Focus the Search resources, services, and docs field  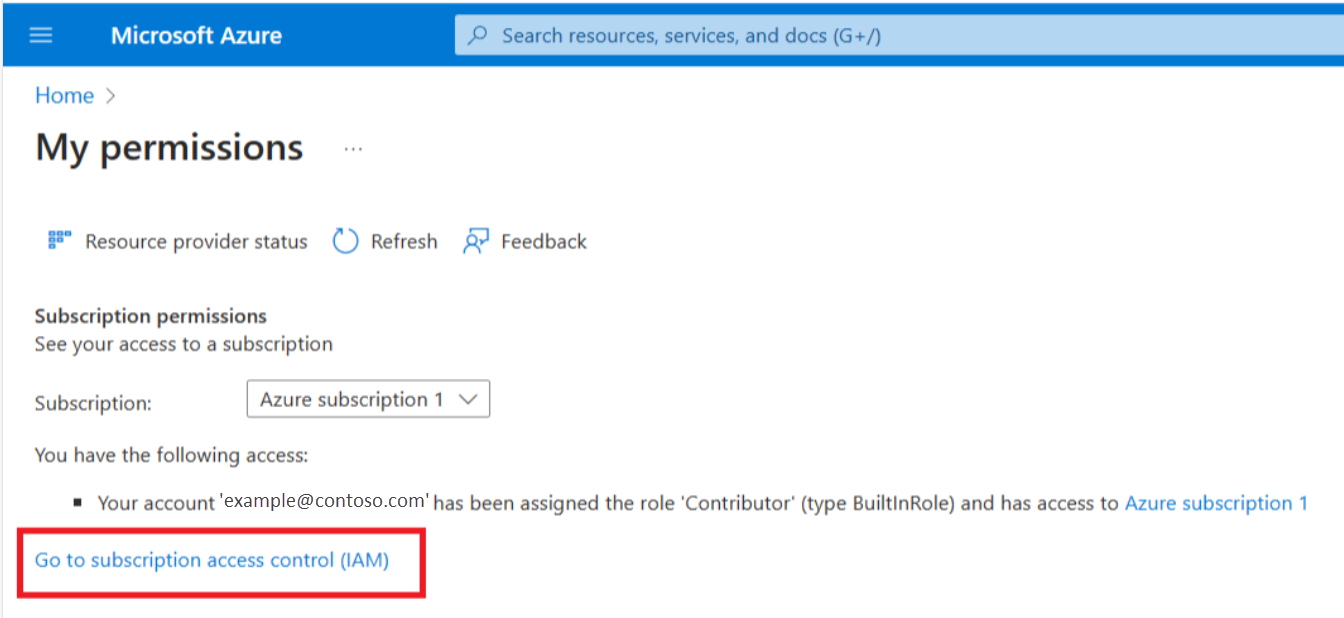(x=899, y=36)
